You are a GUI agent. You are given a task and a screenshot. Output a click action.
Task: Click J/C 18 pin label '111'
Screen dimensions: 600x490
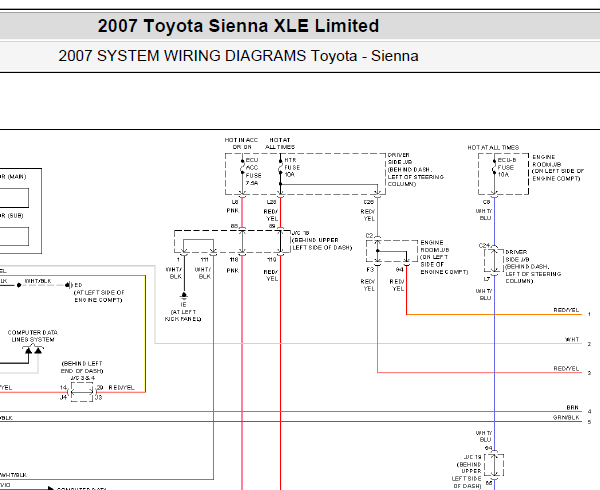point(204,260)
